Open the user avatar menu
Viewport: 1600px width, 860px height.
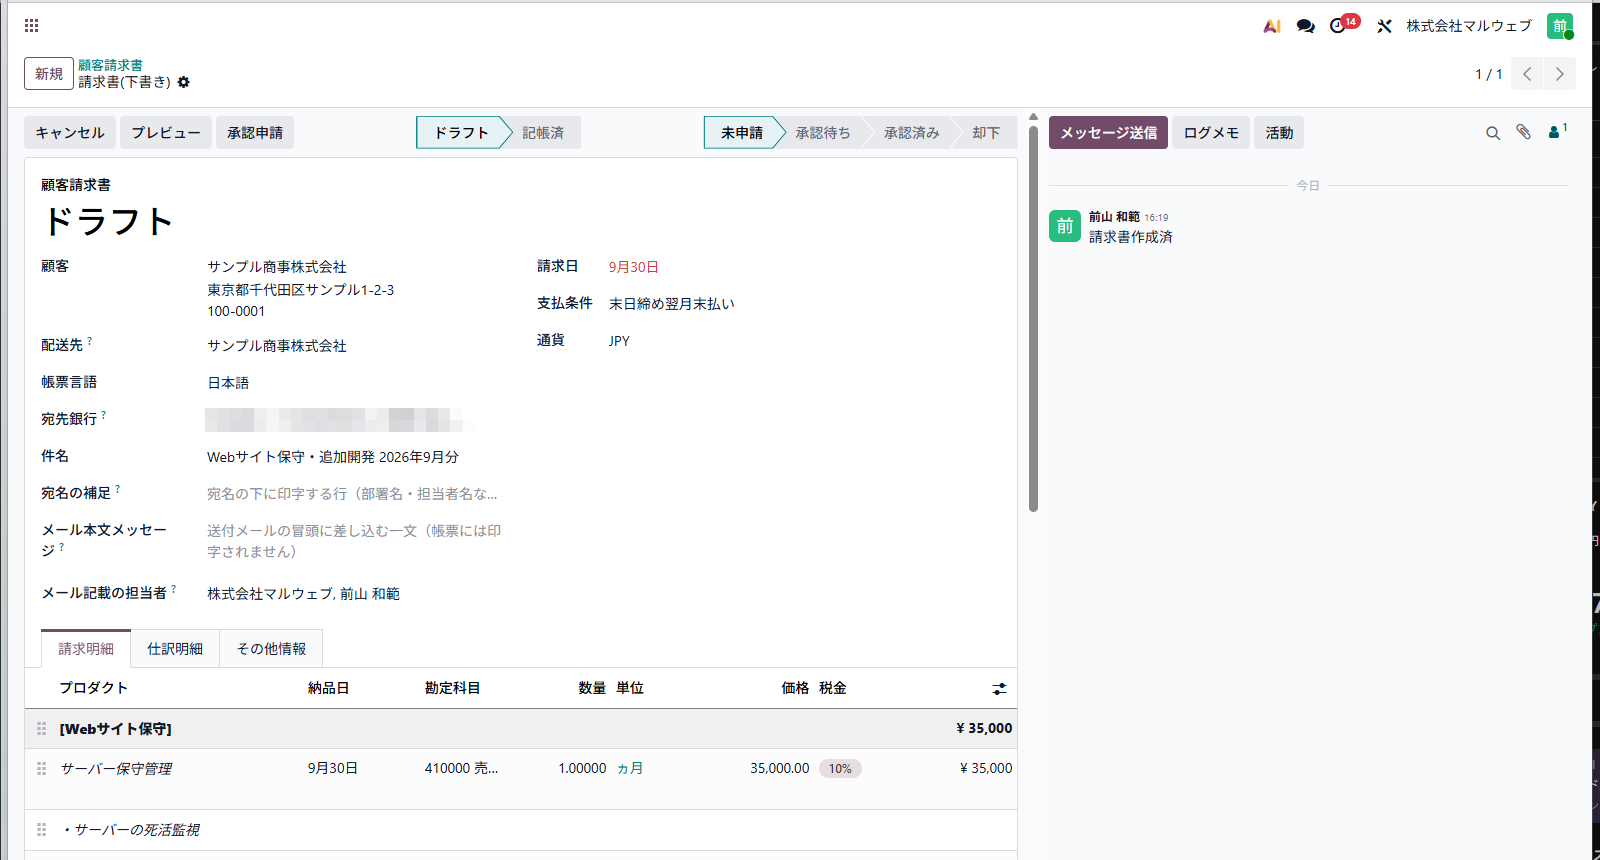pyautogui.click(x=1560, y=26)
